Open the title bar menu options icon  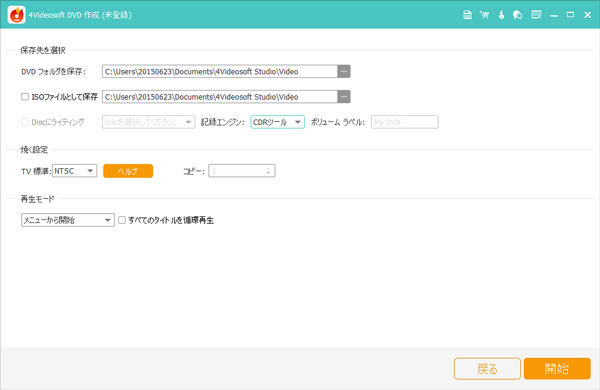tap(536, 15)
